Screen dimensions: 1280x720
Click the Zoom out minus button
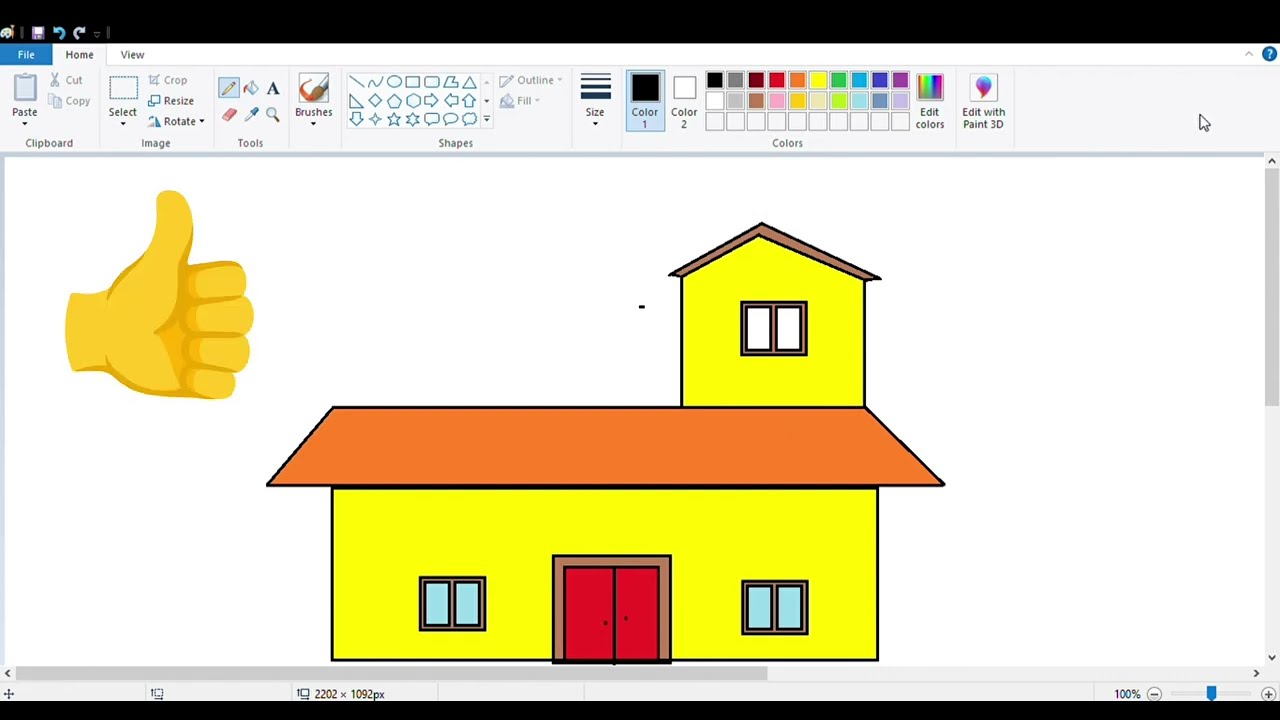pos(1154,694)
